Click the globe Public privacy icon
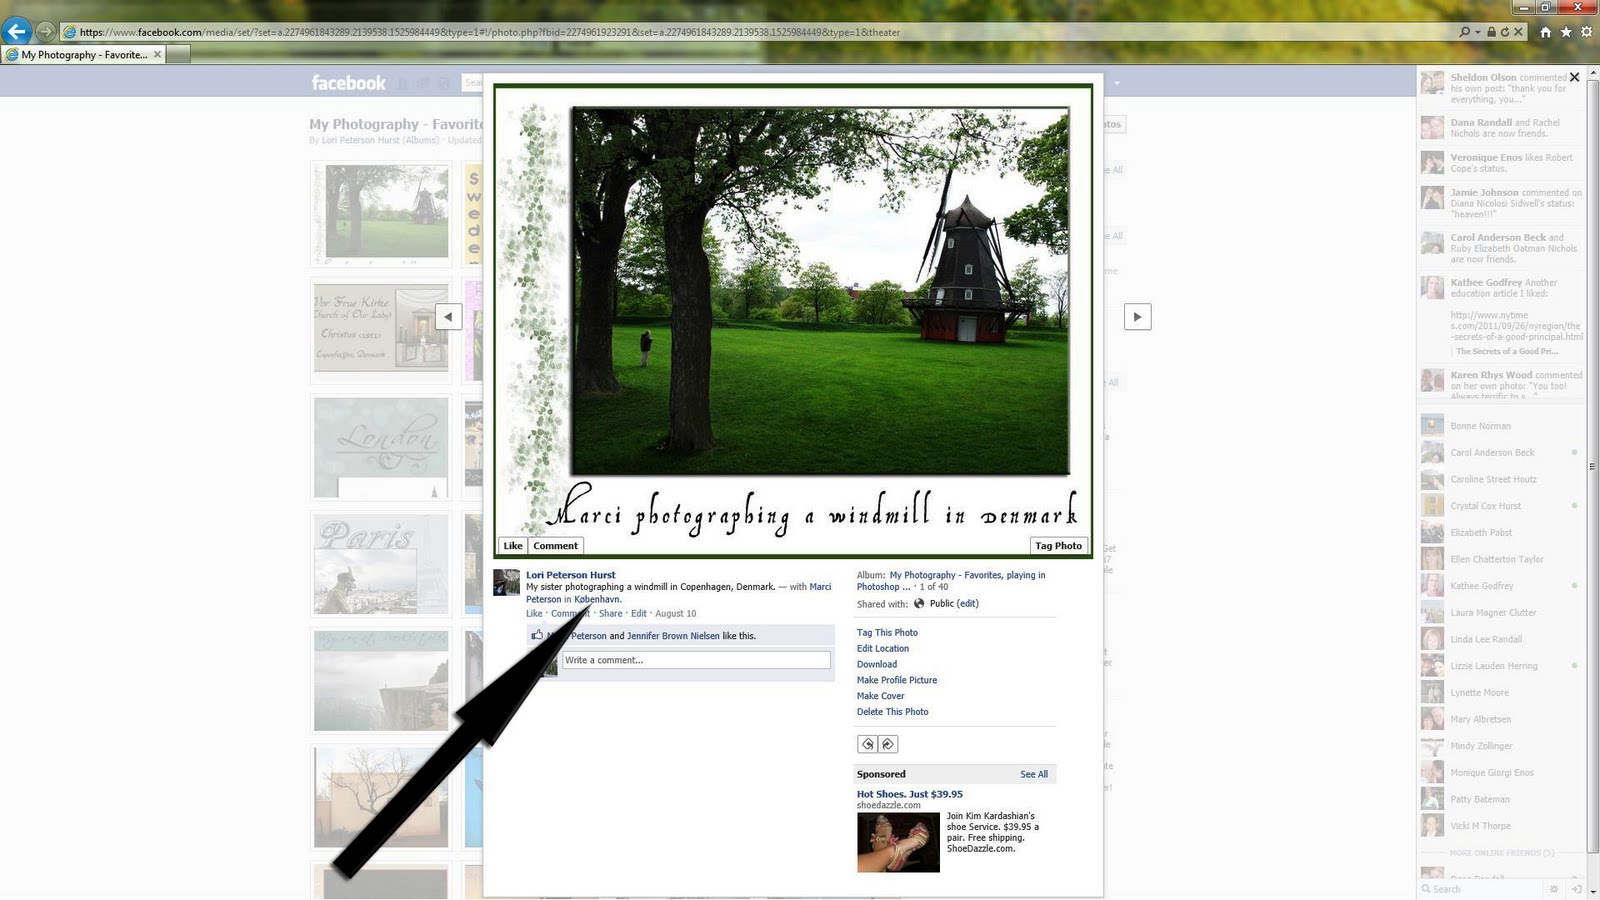 coord(919,604)
